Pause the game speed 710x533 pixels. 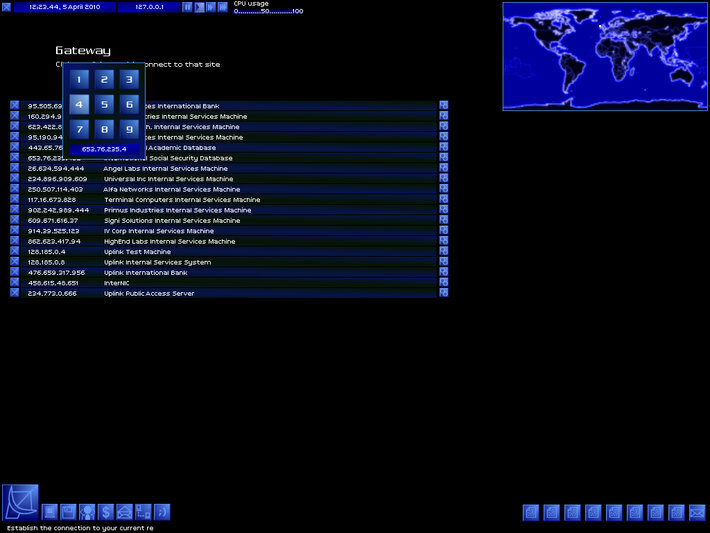point(187,7)
